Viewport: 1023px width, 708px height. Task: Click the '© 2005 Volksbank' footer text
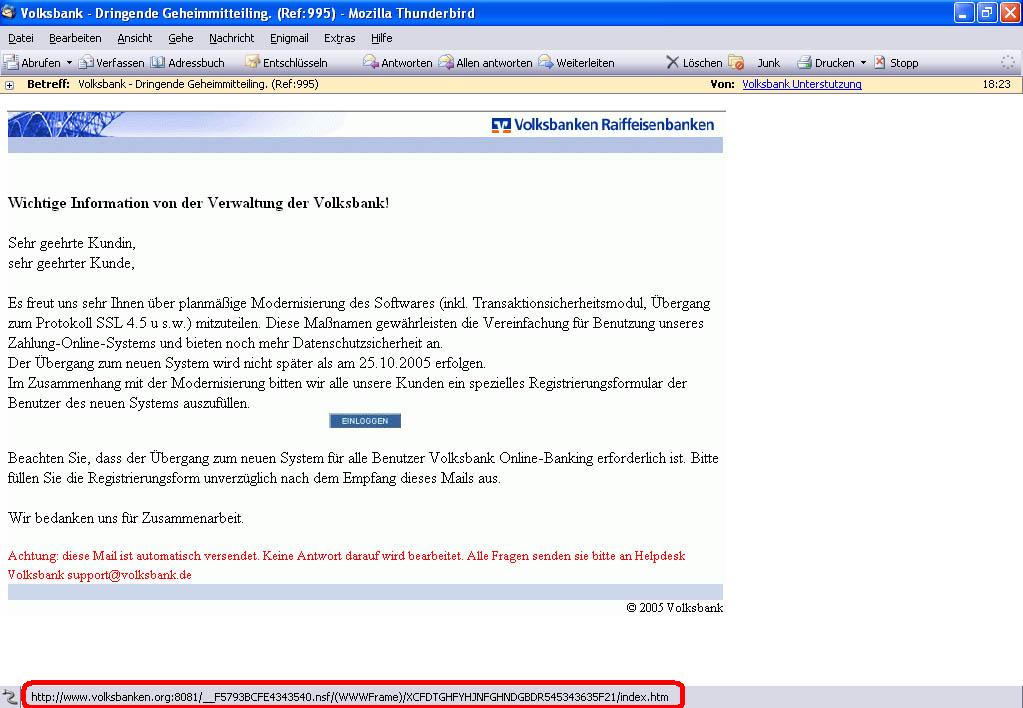point(675,608)
